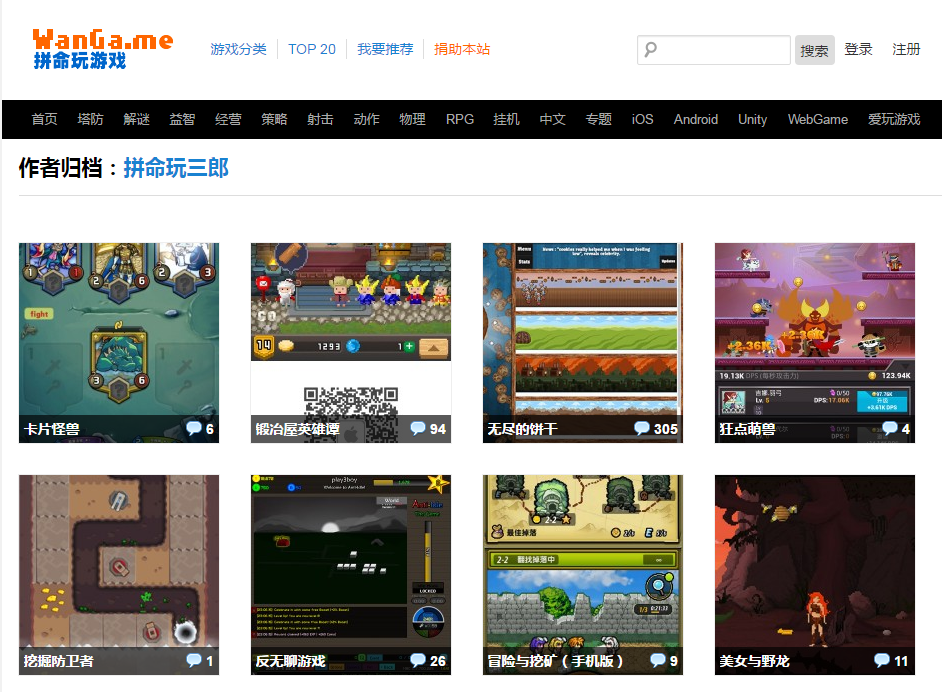Open the 拼命玩三郎 author link
942x692 pixels.
point(176,168)
